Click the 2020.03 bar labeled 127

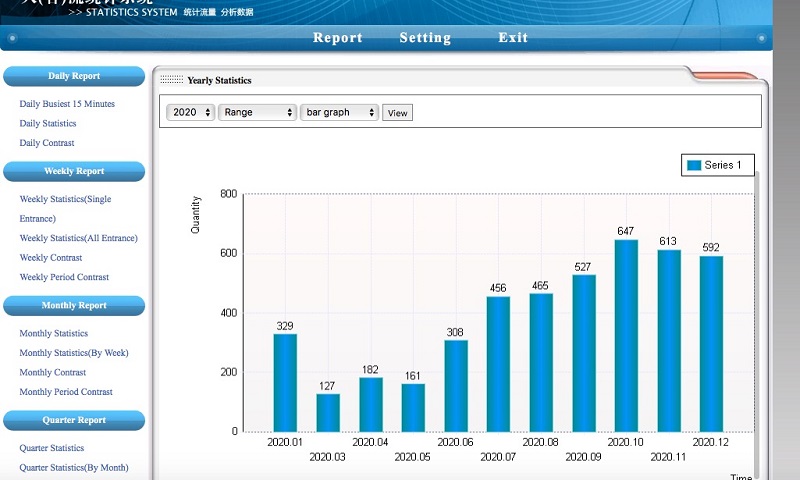click(x=328, y=413)
